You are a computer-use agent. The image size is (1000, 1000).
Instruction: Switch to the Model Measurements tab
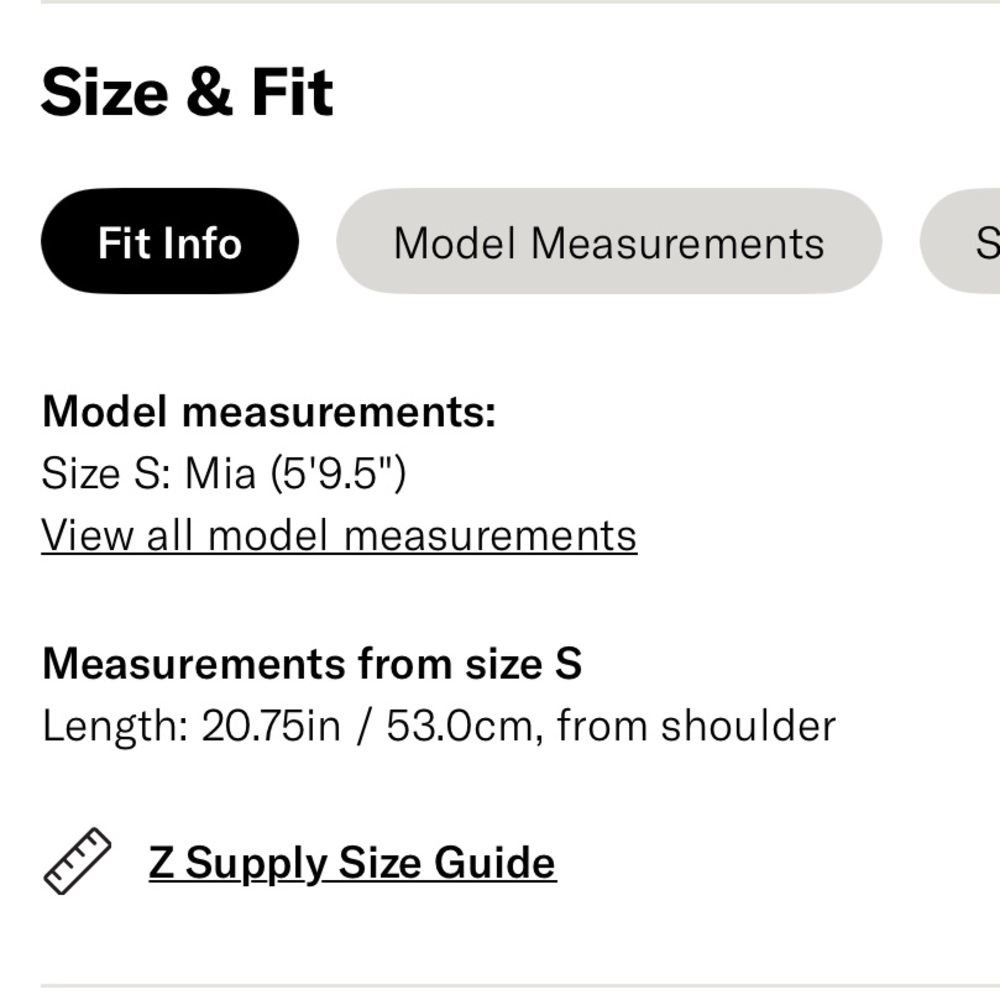(609, 241)
